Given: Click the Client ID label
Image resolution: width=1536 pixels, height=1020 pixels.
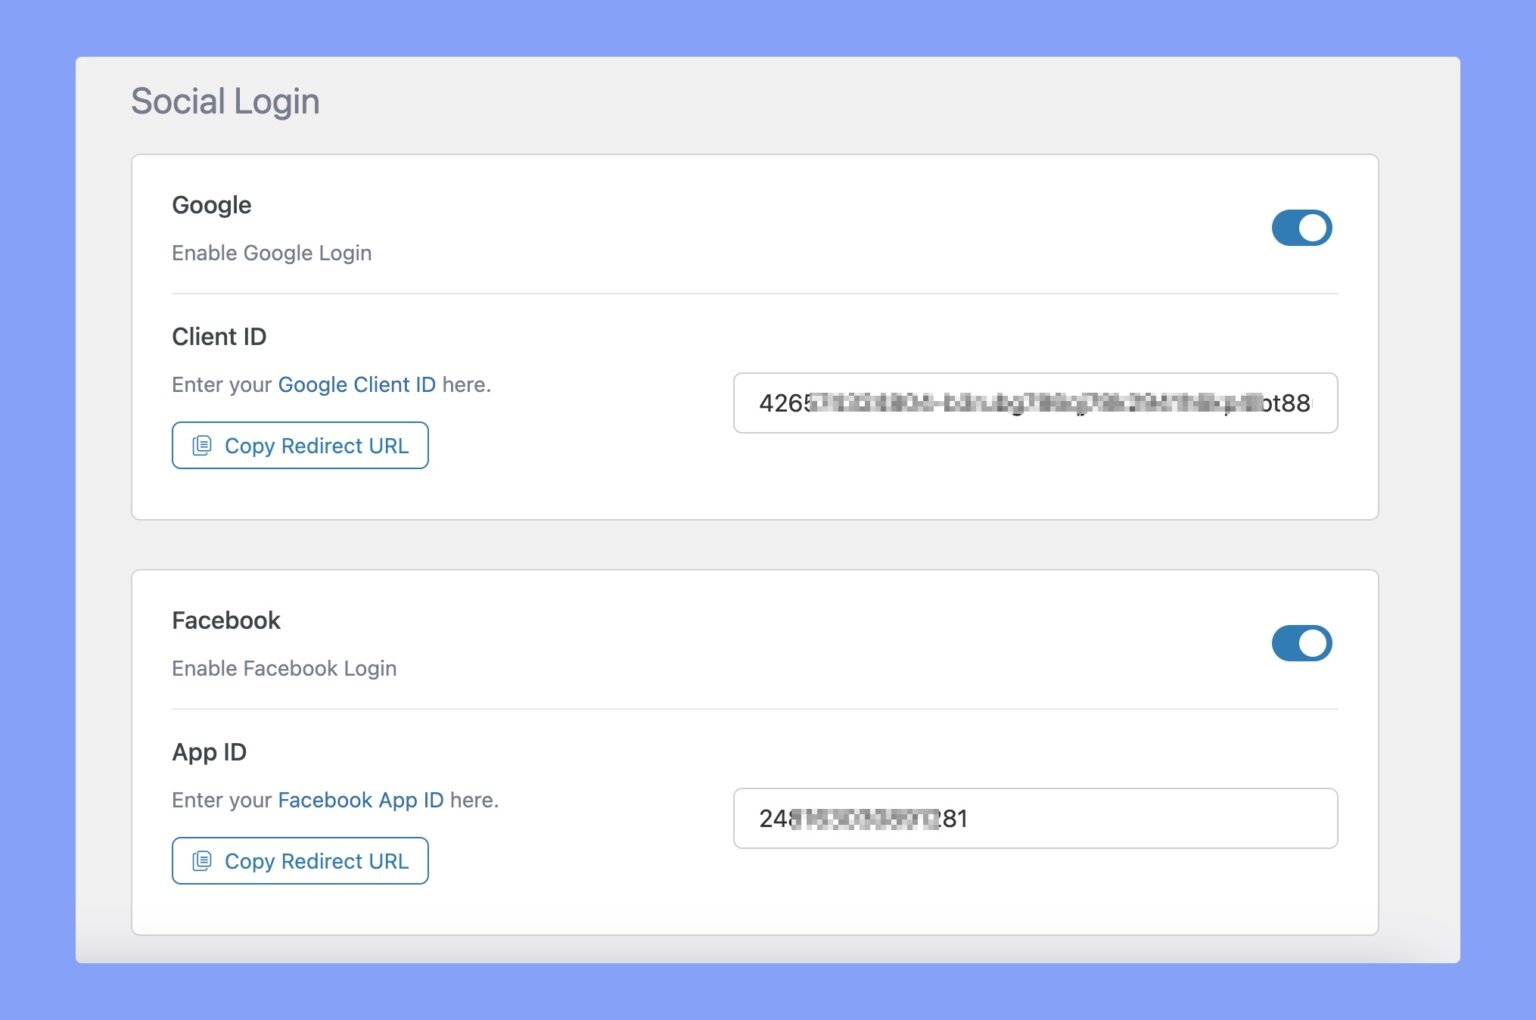Looking at the screenshot, I should pos(219,336).
